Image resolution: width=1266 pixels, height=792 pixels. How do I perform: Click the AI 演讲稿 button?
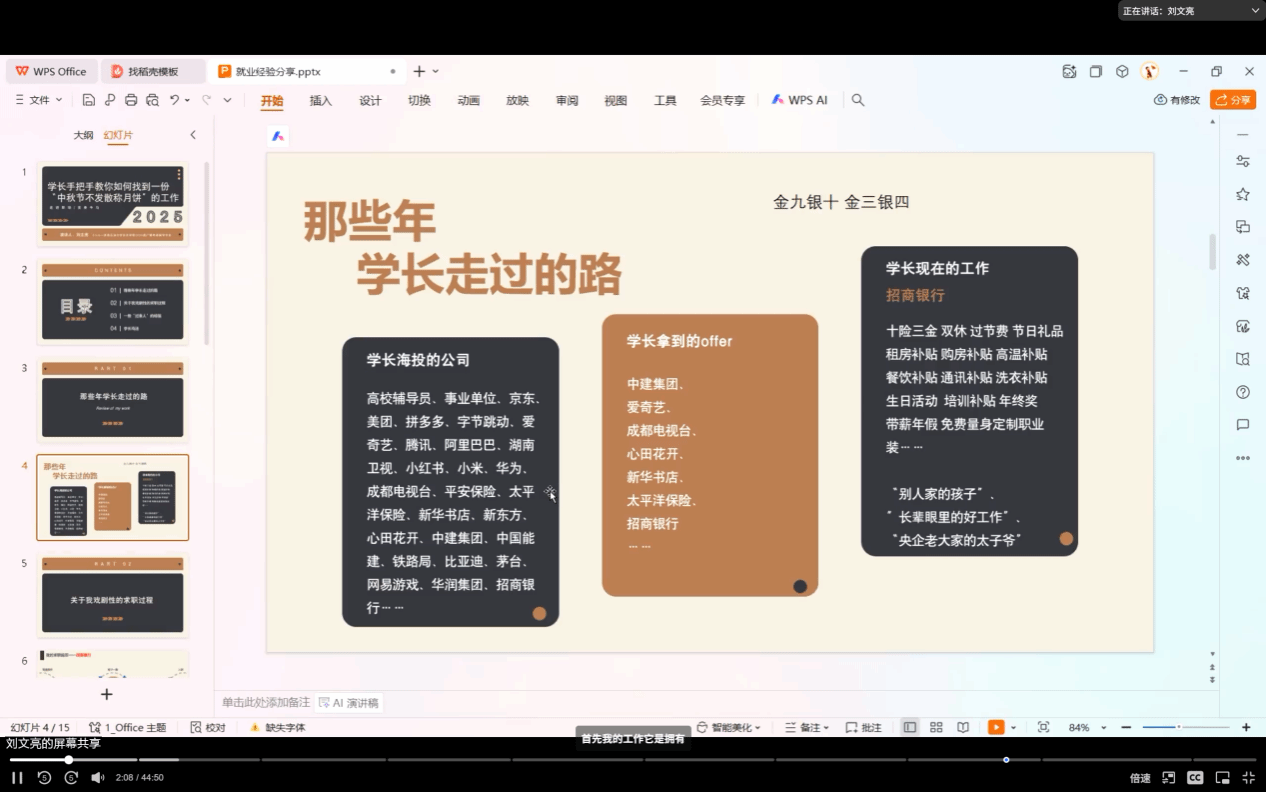[348, 703]
